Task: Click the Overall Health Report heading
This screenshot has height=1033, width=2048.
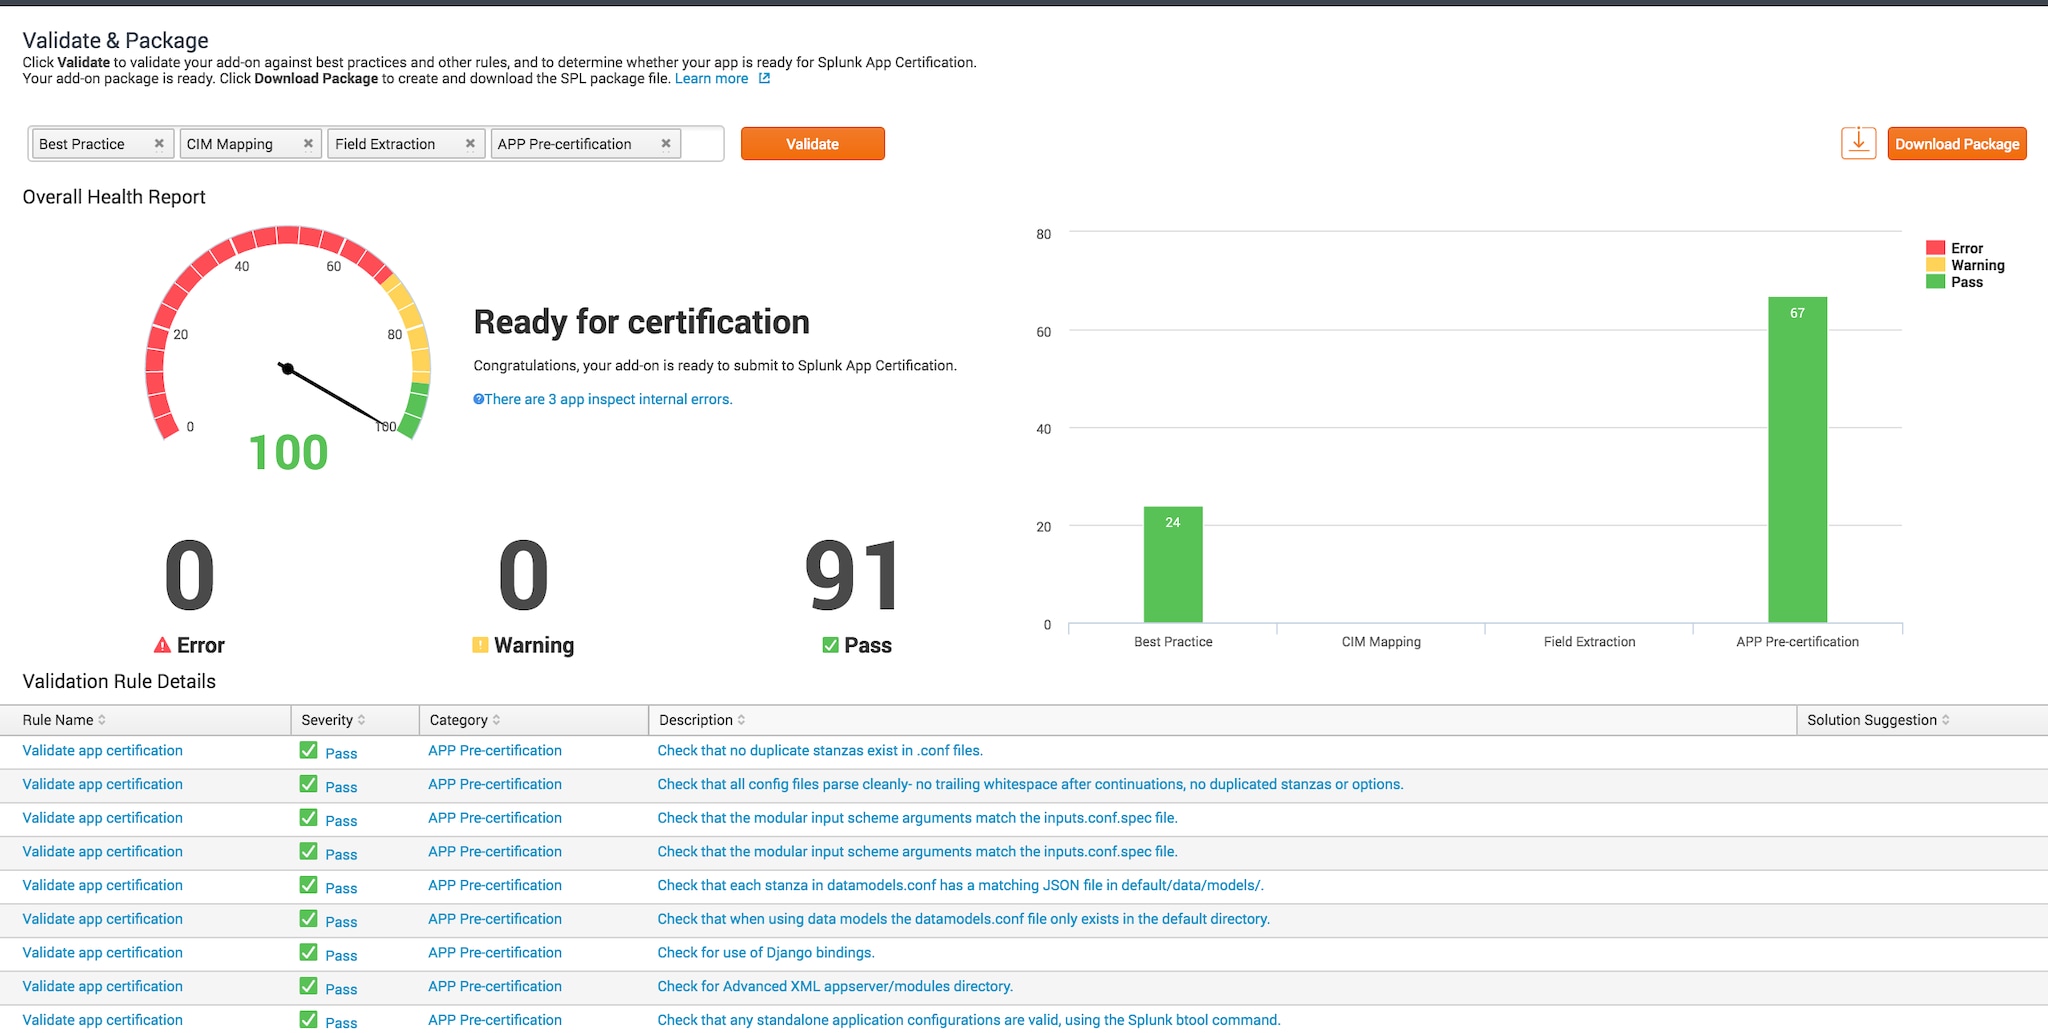Action: (114, 197)
